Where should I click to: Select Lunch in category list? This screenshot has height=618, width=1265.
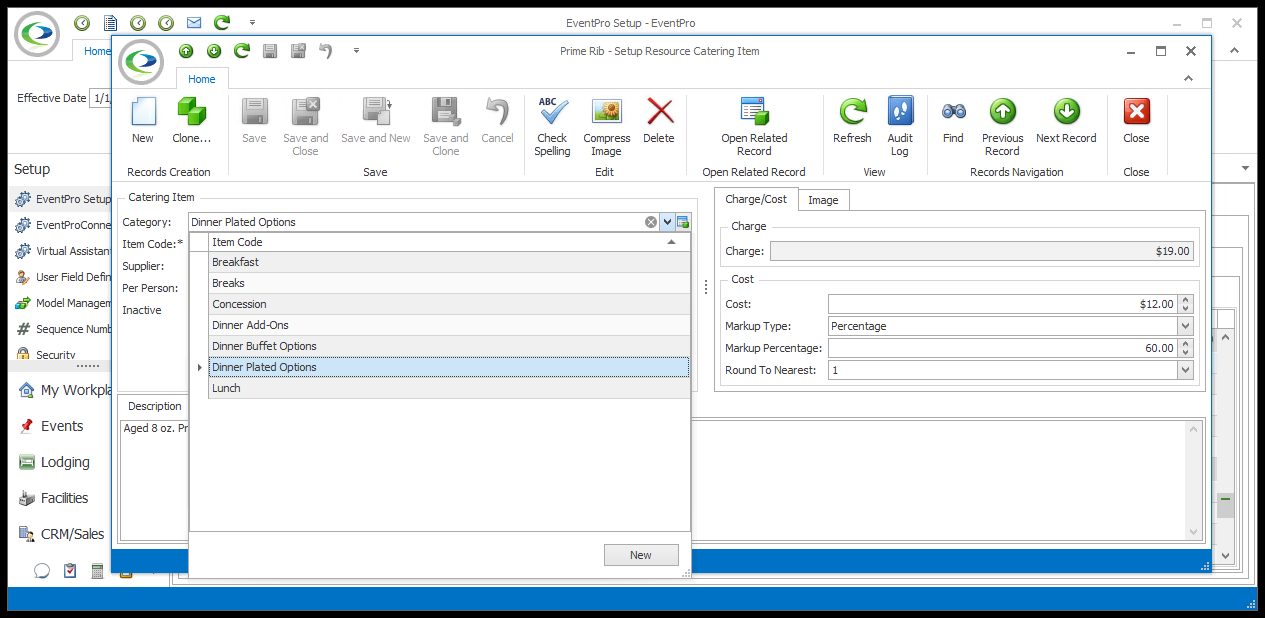[449, 388]
